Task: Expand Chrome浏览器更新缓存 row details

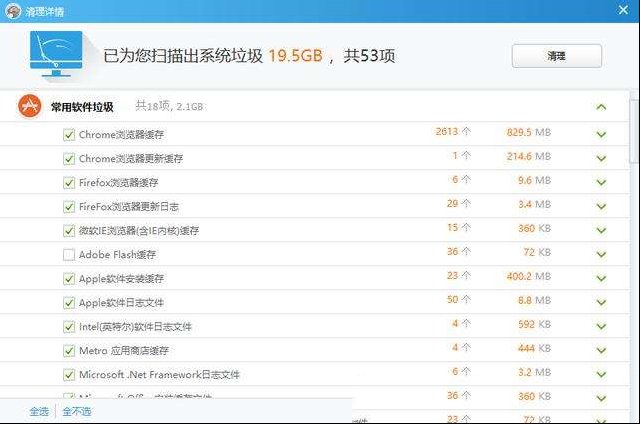Action: tap(601, 158)
